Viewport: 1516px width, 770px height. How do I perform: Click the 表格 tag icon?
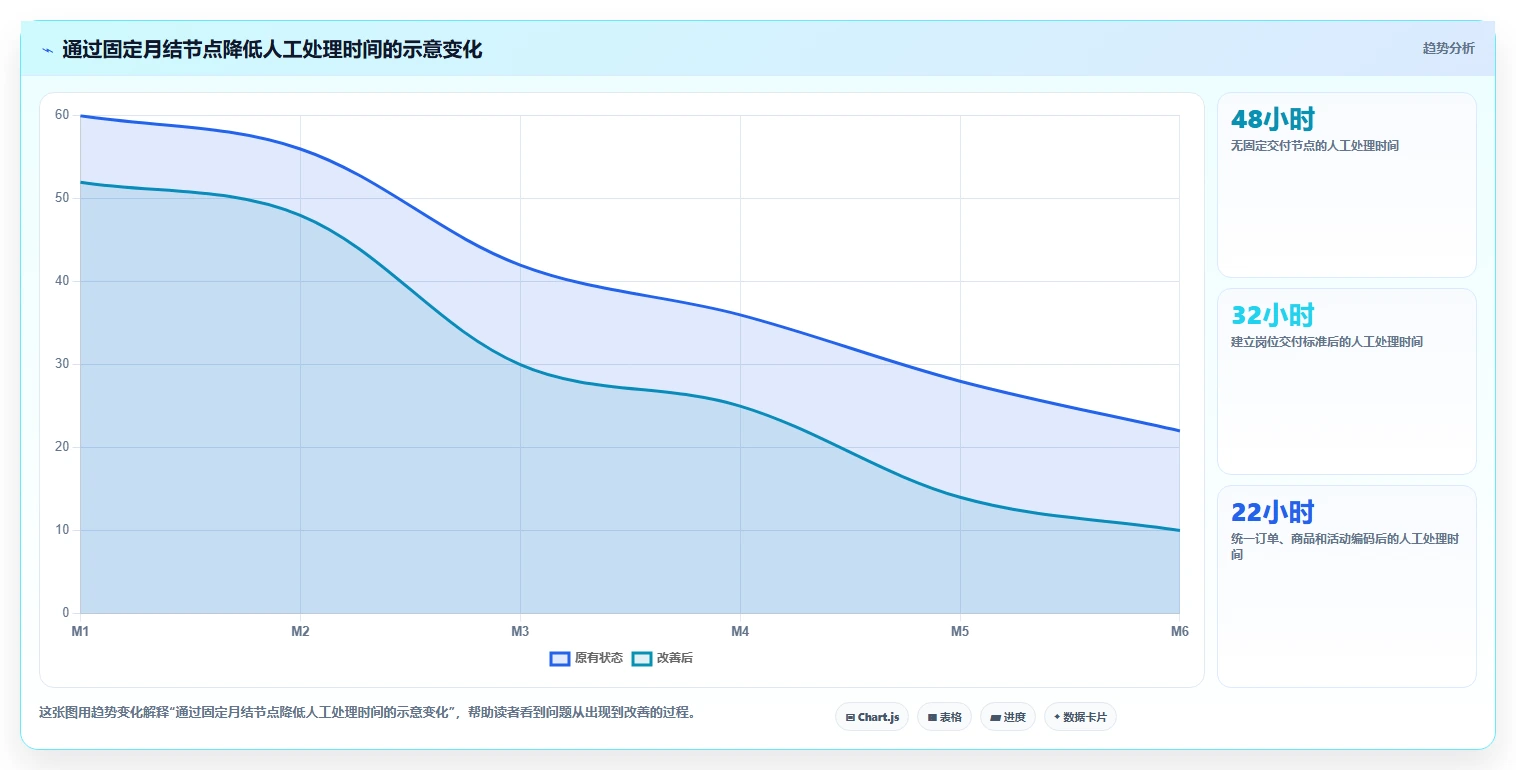[x=932, y=717]
